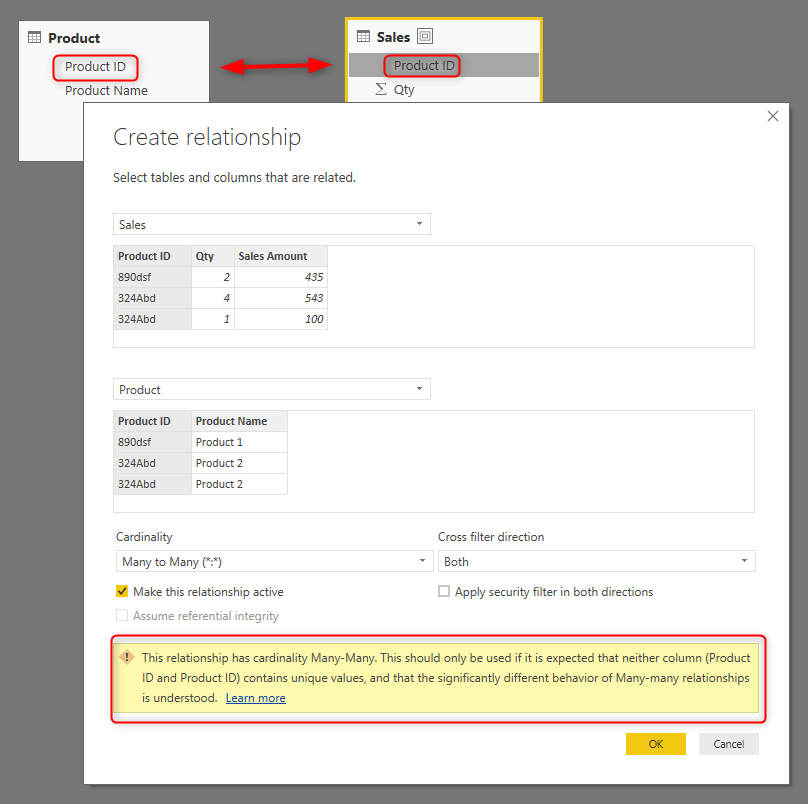Click the warning icon in the cardinality message
This screenshot has height=804, width=808.
pyautogui.click(x=126, y=657)
